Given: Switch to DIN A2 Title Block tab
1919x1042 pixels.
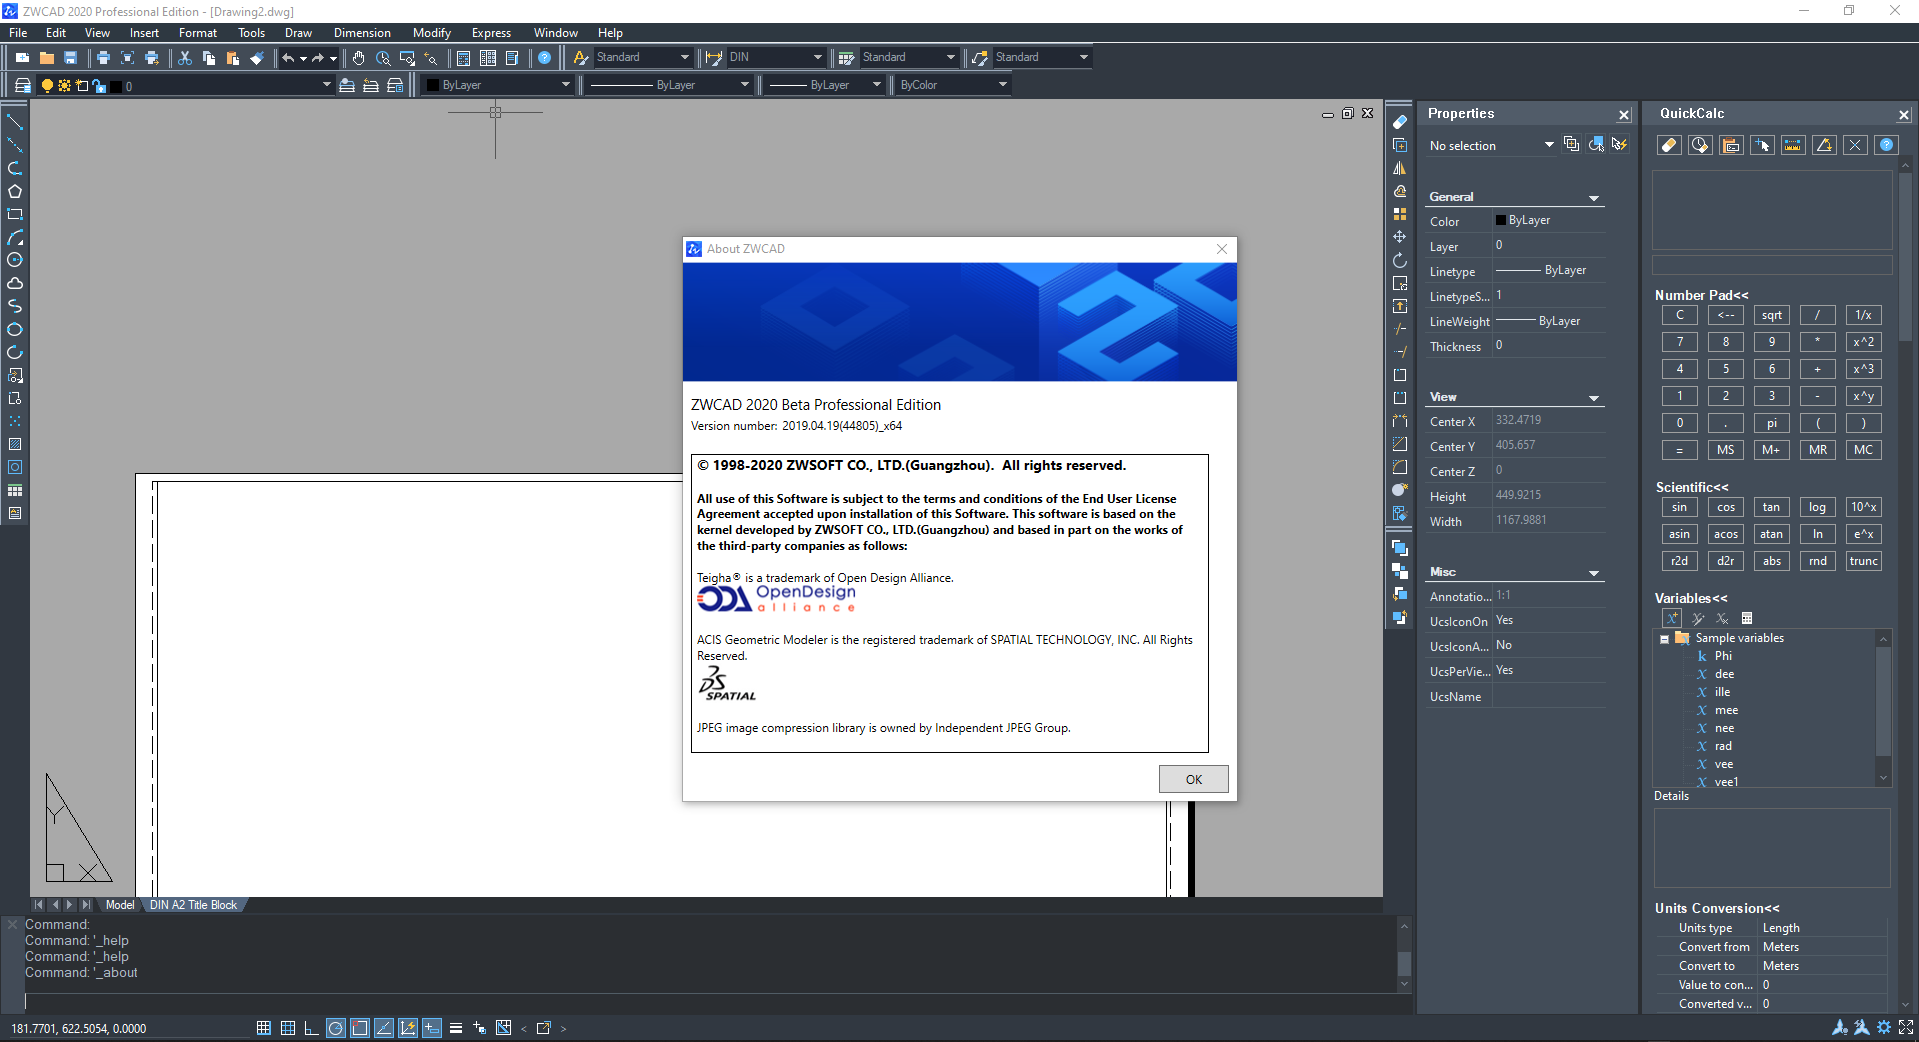Looking at the screenshot, I should pyautogui.click(x=193, y=905).
